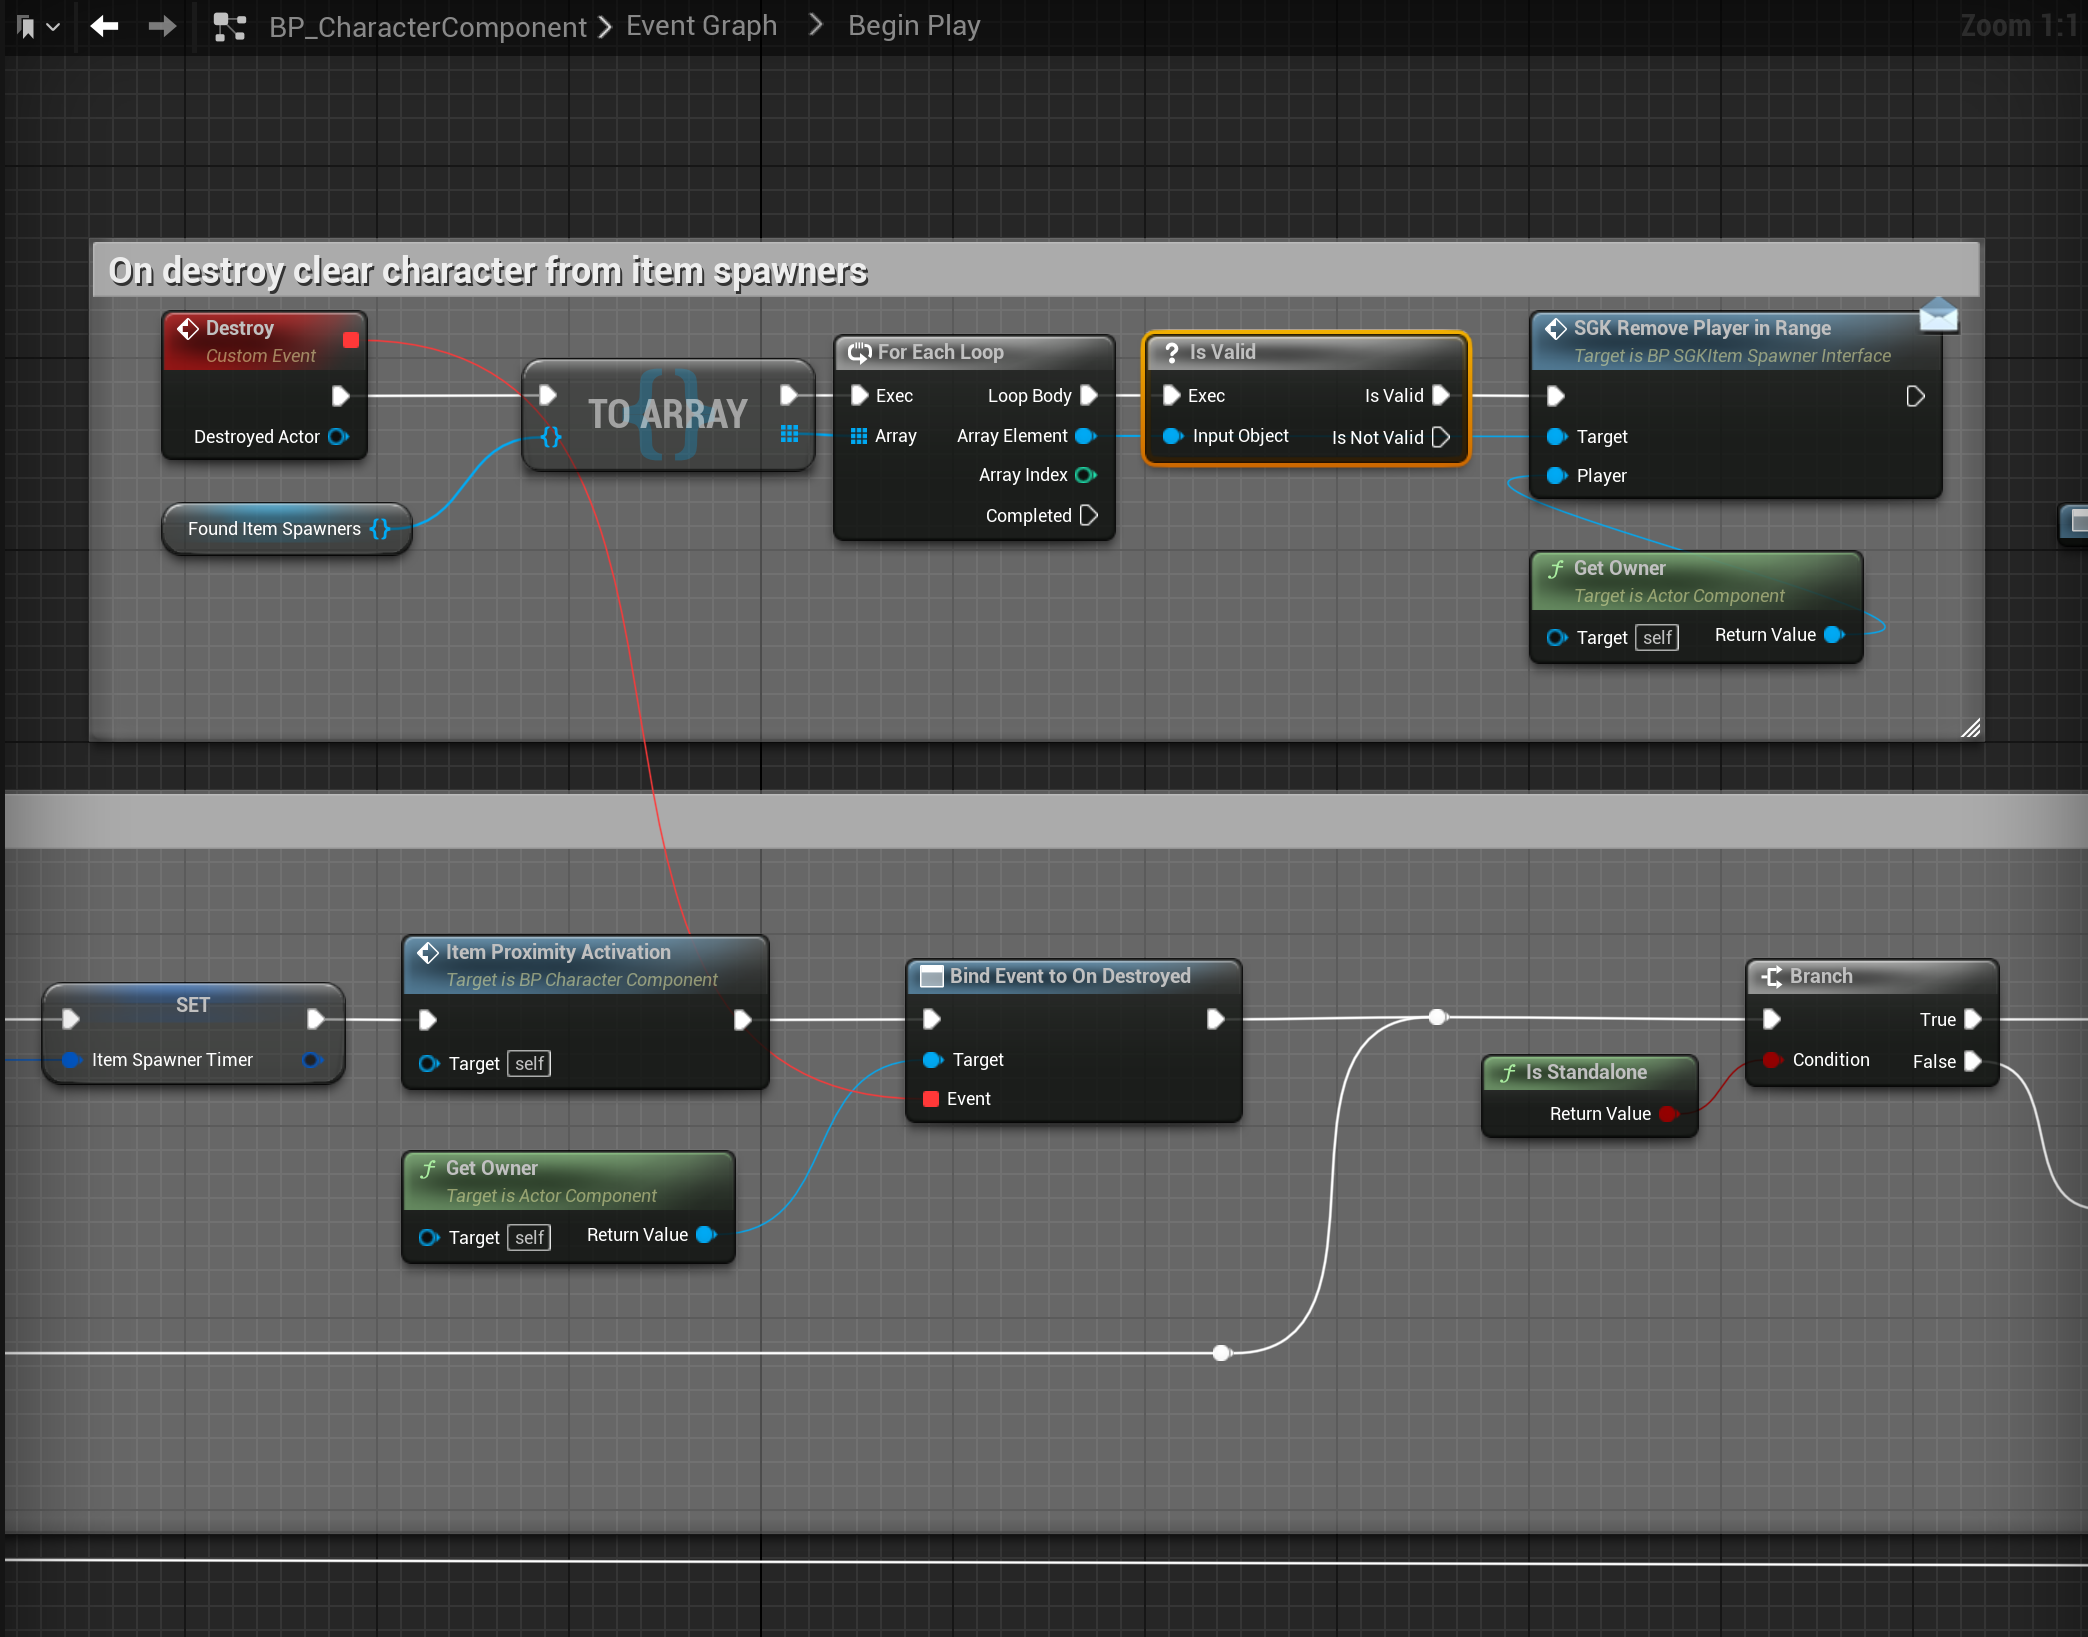The image size is (2088, 1637).
Task: Click the forward navigation arrow
Action: [162, 26]
